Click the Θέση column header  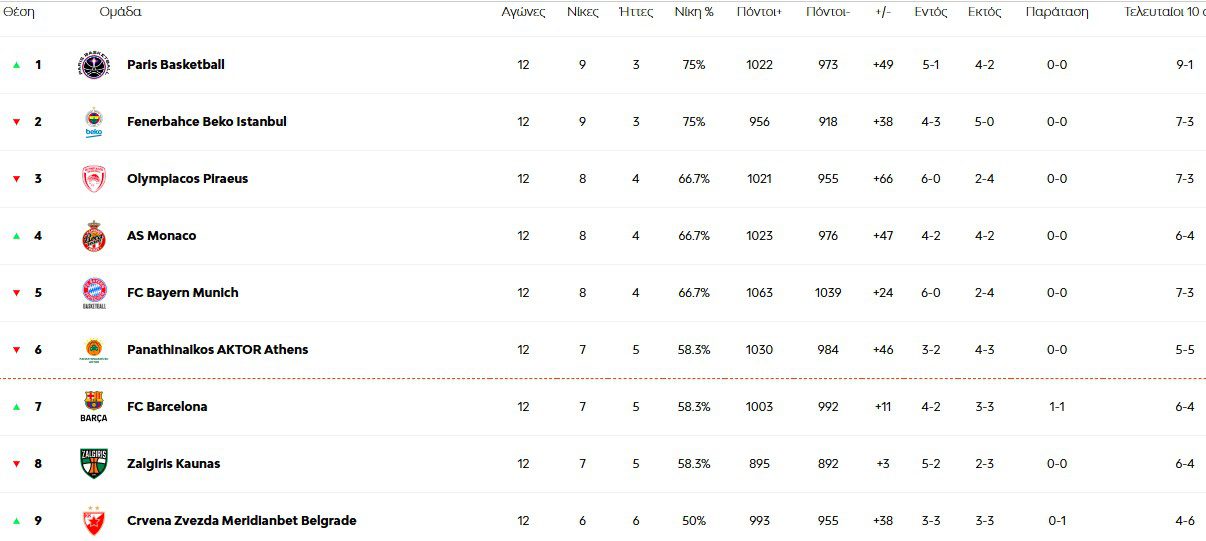[20, 12]
